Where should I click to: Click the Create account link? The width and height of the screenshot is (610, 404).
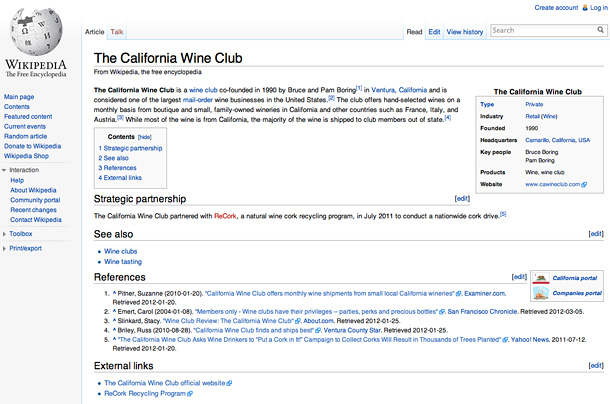coord(556,8)
